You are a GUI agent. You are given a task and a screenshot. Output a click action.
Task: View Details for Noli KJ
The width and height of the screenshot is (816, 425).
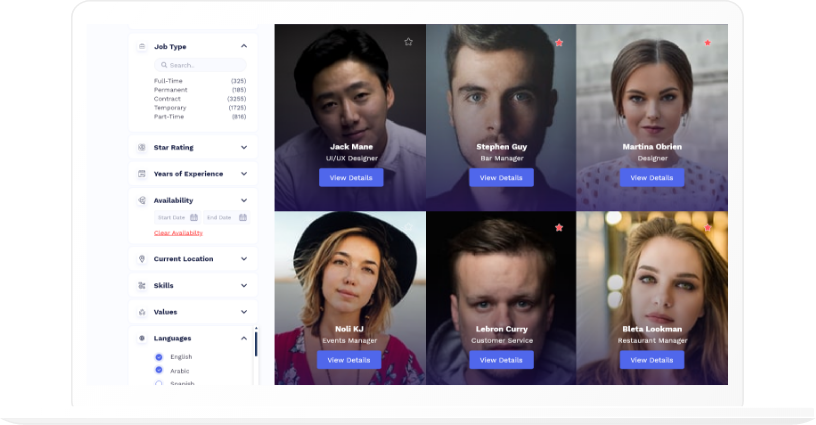(x=349, y=360)
